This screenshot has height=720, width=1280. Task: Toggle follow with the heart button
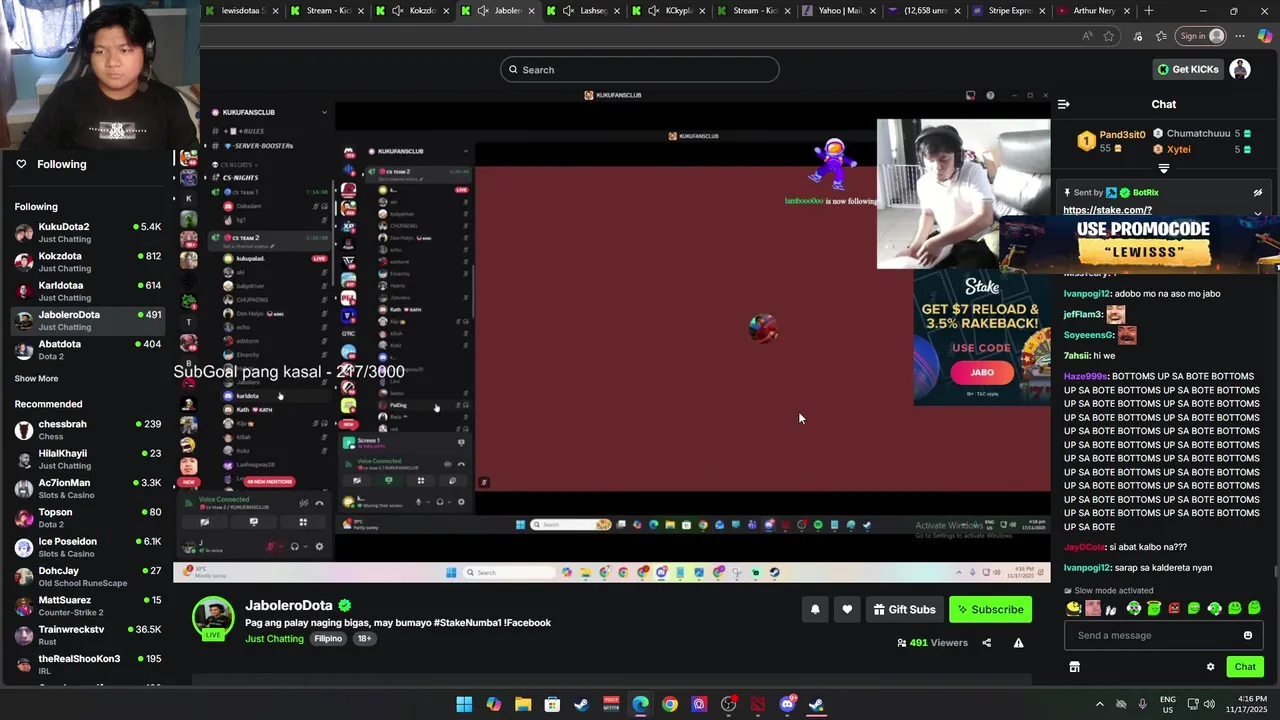tap(847, 609)
